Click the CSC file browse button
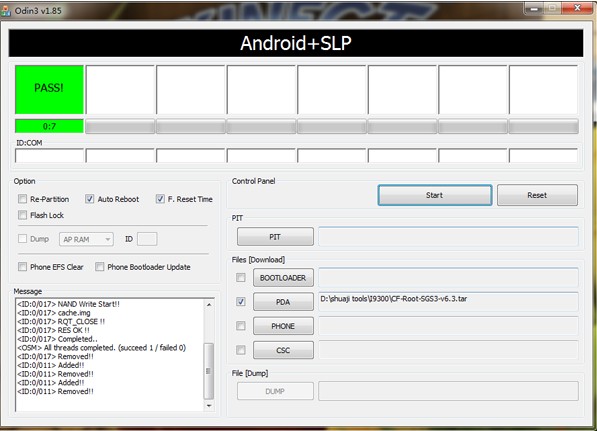 coord(283,350)
